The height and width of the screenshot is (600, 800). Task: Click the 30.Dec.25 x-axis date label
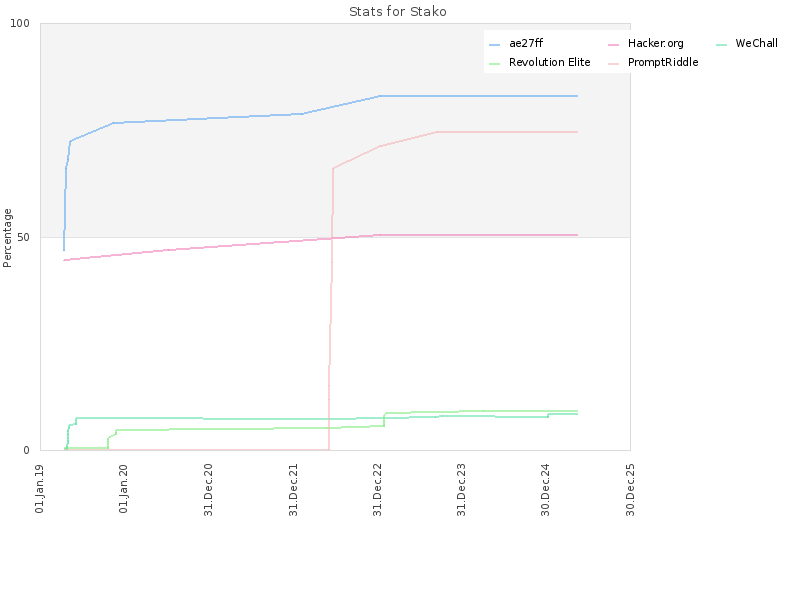tap(631, 490)
